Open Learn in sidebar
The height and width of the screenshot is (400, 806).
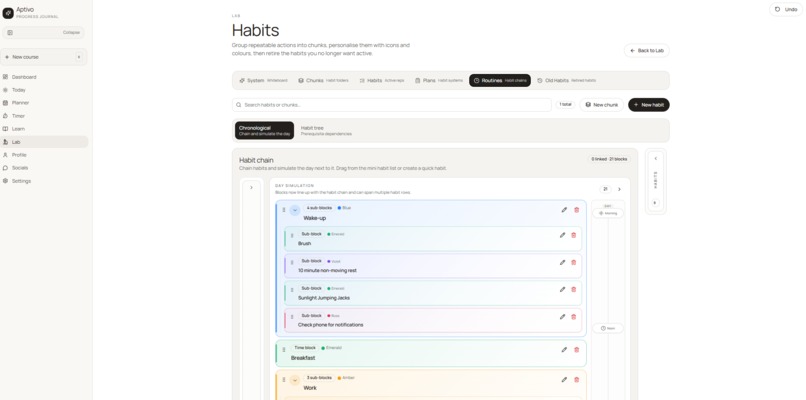pos(44,129)
